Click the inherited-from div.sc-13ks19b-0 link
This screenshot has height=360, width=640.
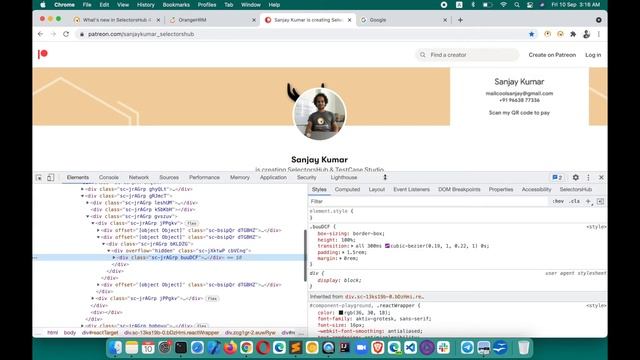384,297
